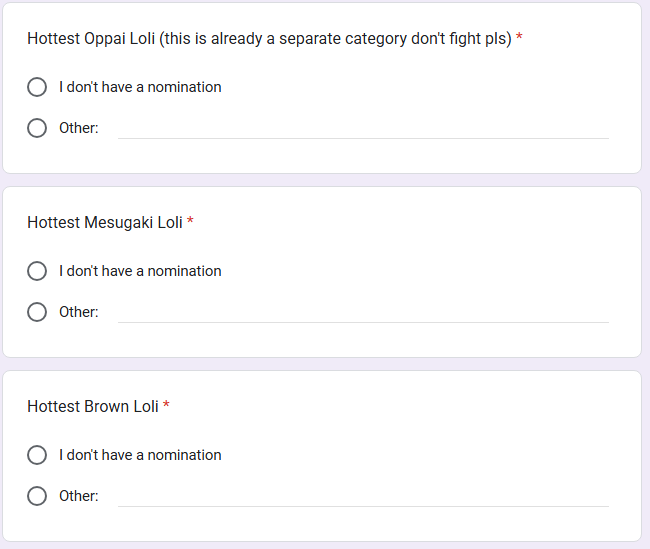Click the red required asterisk on the Brown question
650x549 pixels.
(x=166, y=404)
